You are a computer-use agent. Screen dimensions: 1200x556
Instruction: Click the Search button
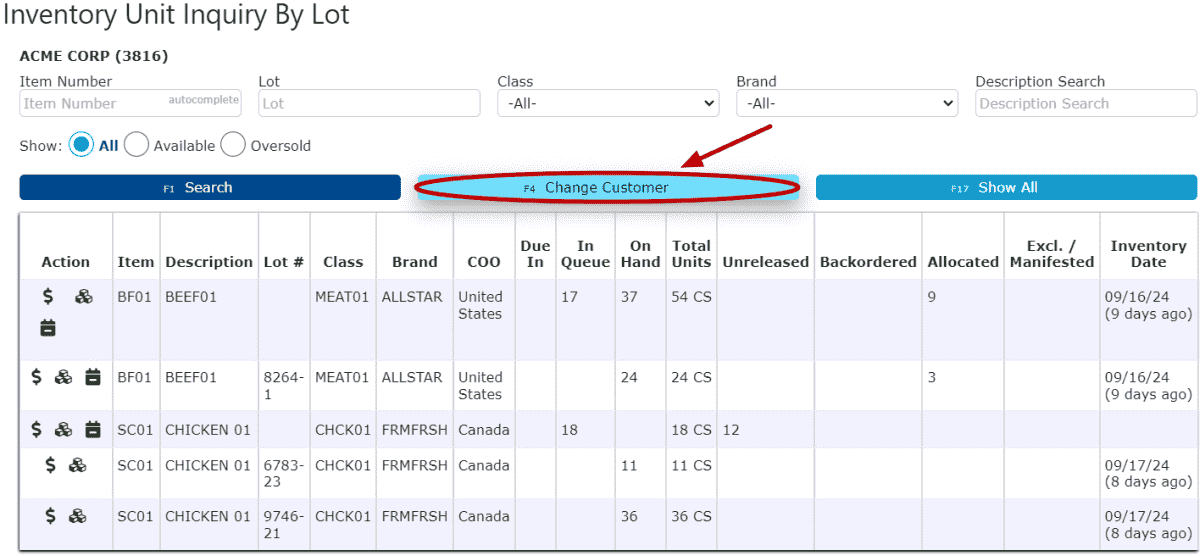pos(210,187)
